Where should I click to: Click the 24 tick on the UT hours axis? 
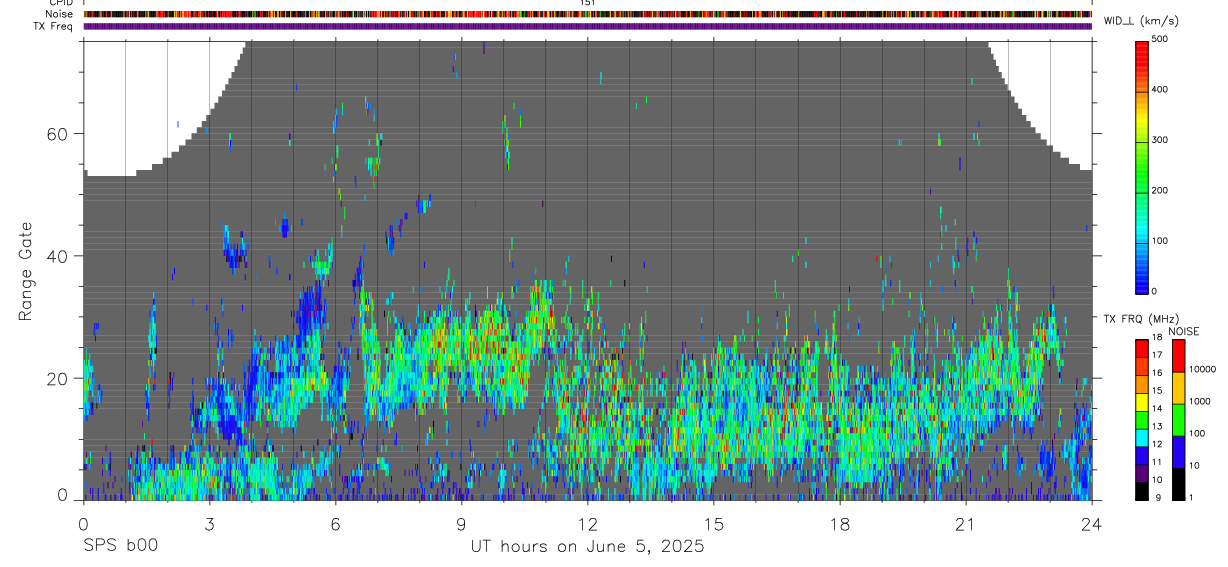tap(1092, 524)
